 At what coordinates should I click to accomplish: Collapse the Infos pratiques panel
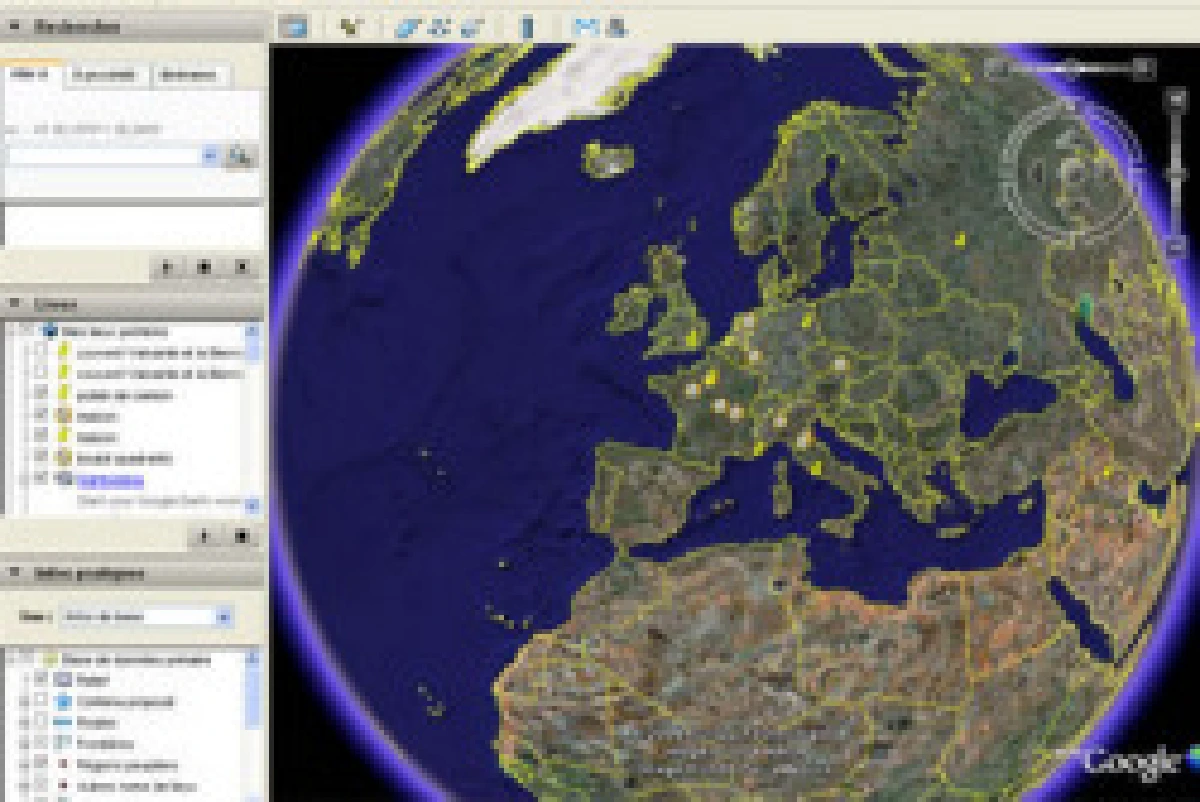coord(15,573)
